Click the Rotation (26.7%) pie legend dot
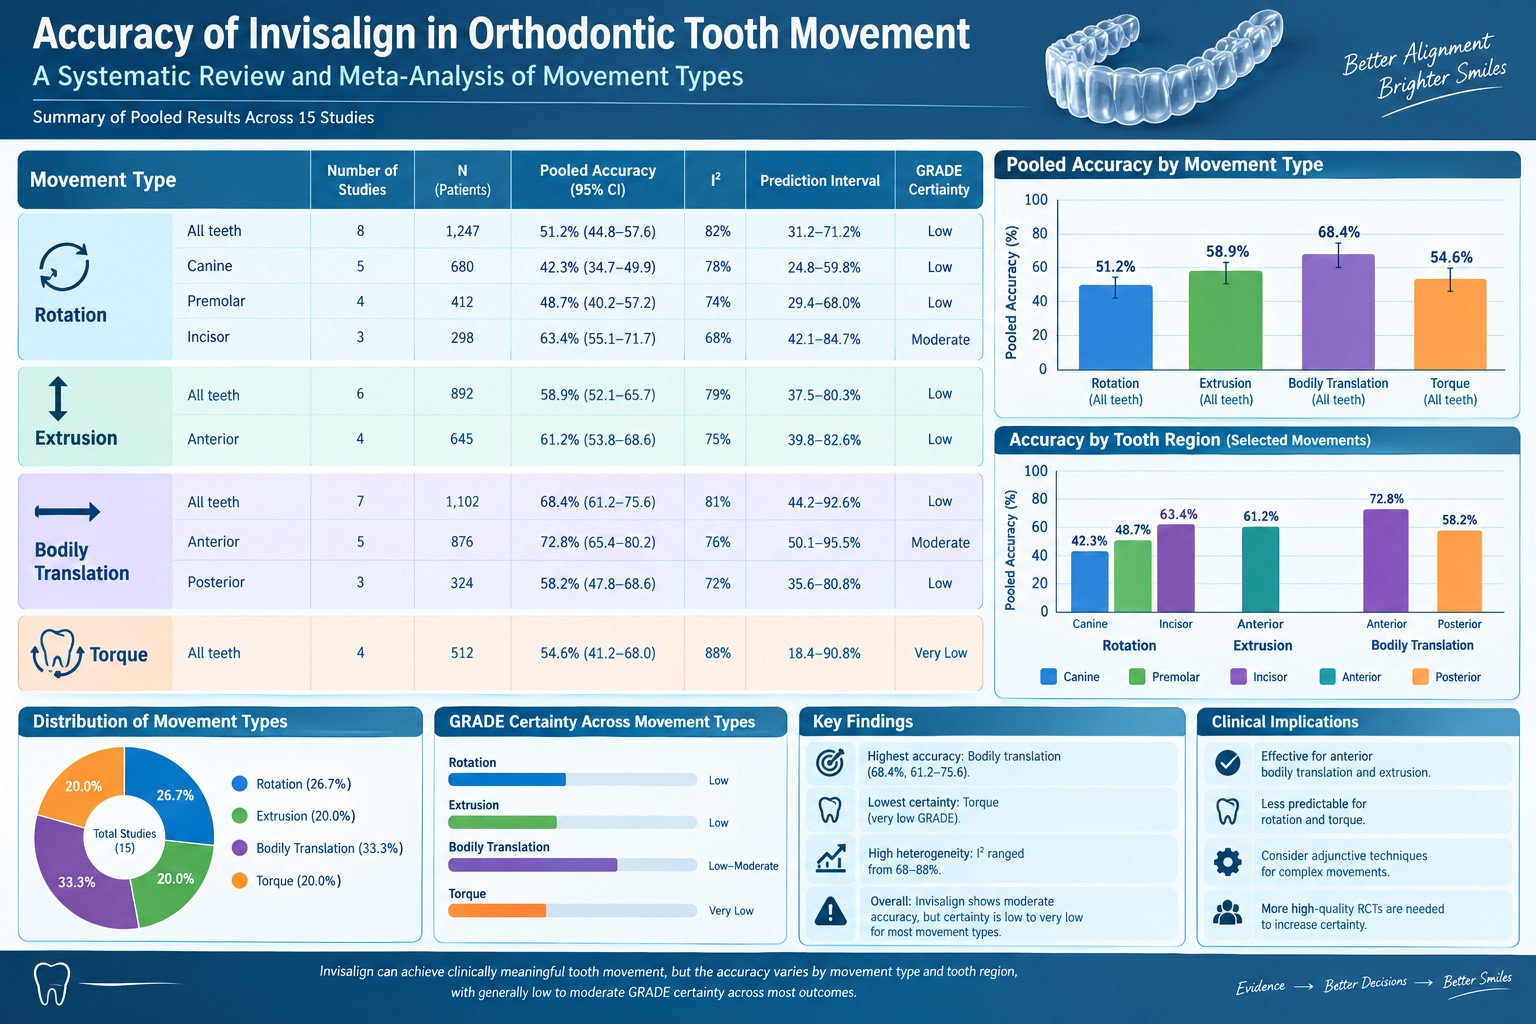Screen dimensions: 1536x1024 click(239, 784)
